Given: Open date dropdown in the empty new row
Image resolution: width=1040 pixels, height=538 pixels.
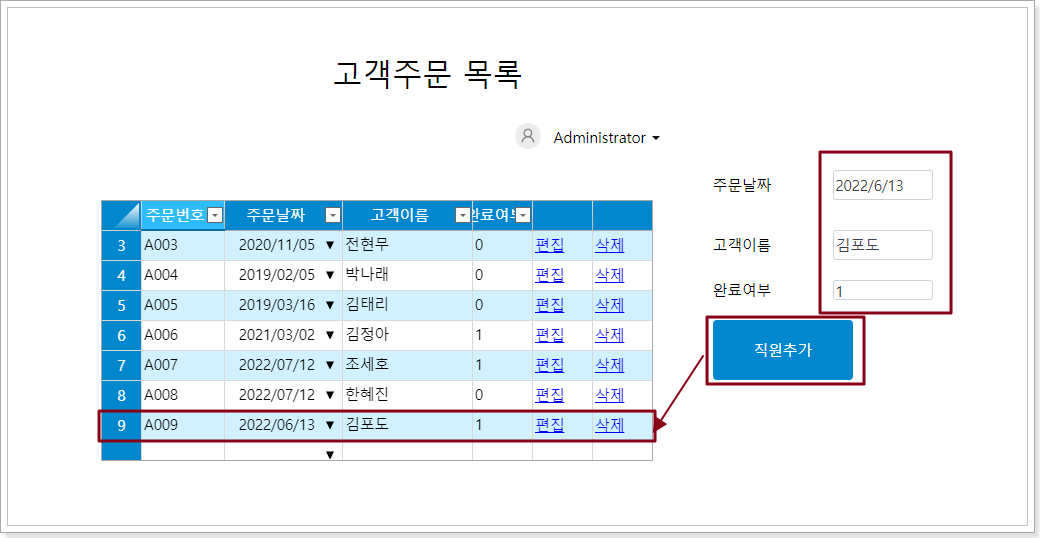Looking at the screenshot, I should (x=330, y=454).
